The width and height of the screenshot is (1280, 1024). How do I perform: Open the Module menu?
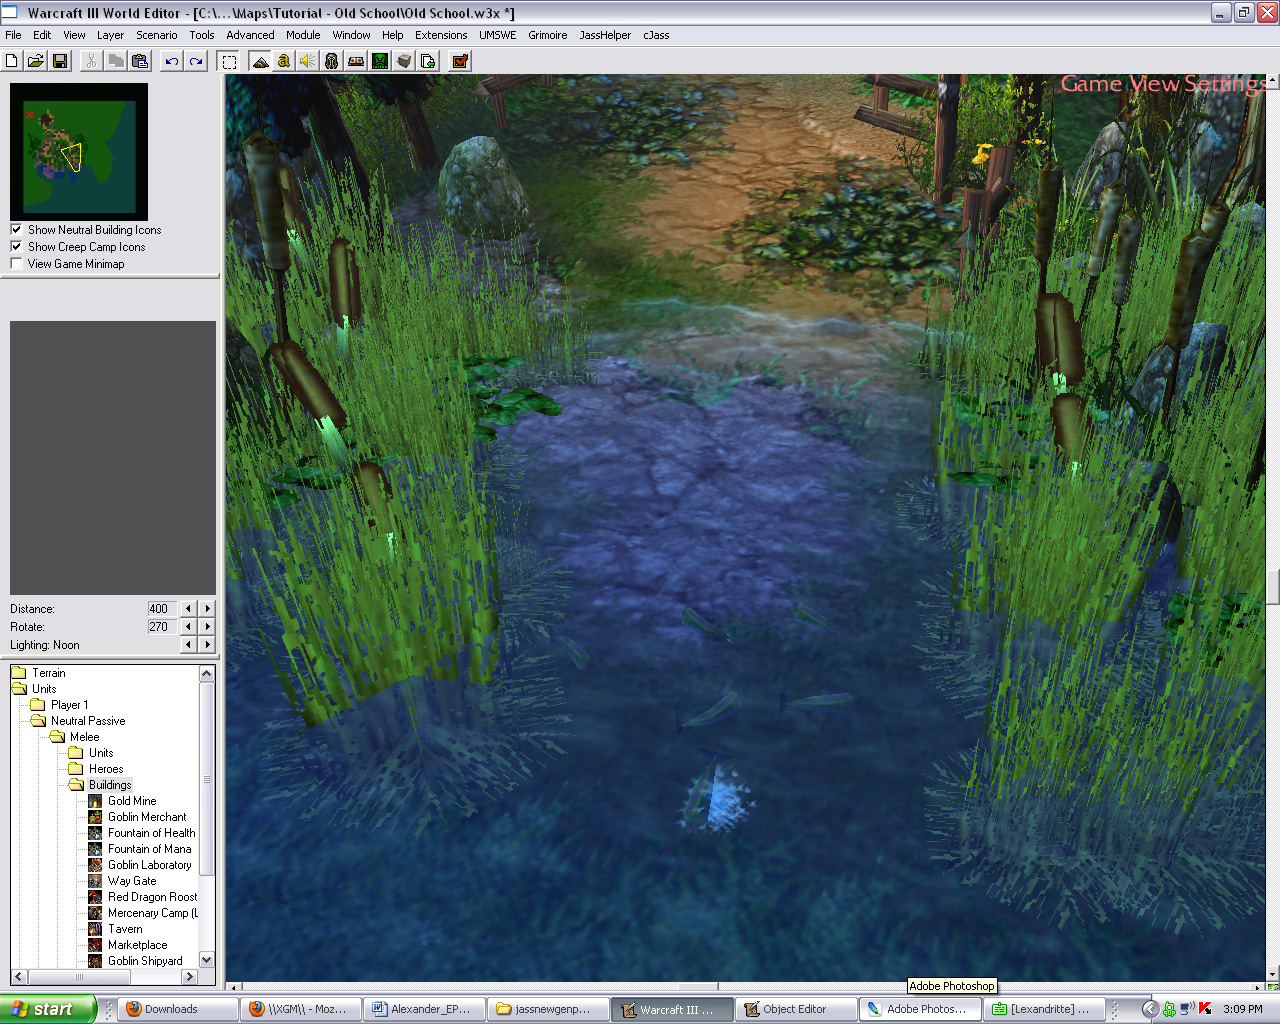point(303,35)
